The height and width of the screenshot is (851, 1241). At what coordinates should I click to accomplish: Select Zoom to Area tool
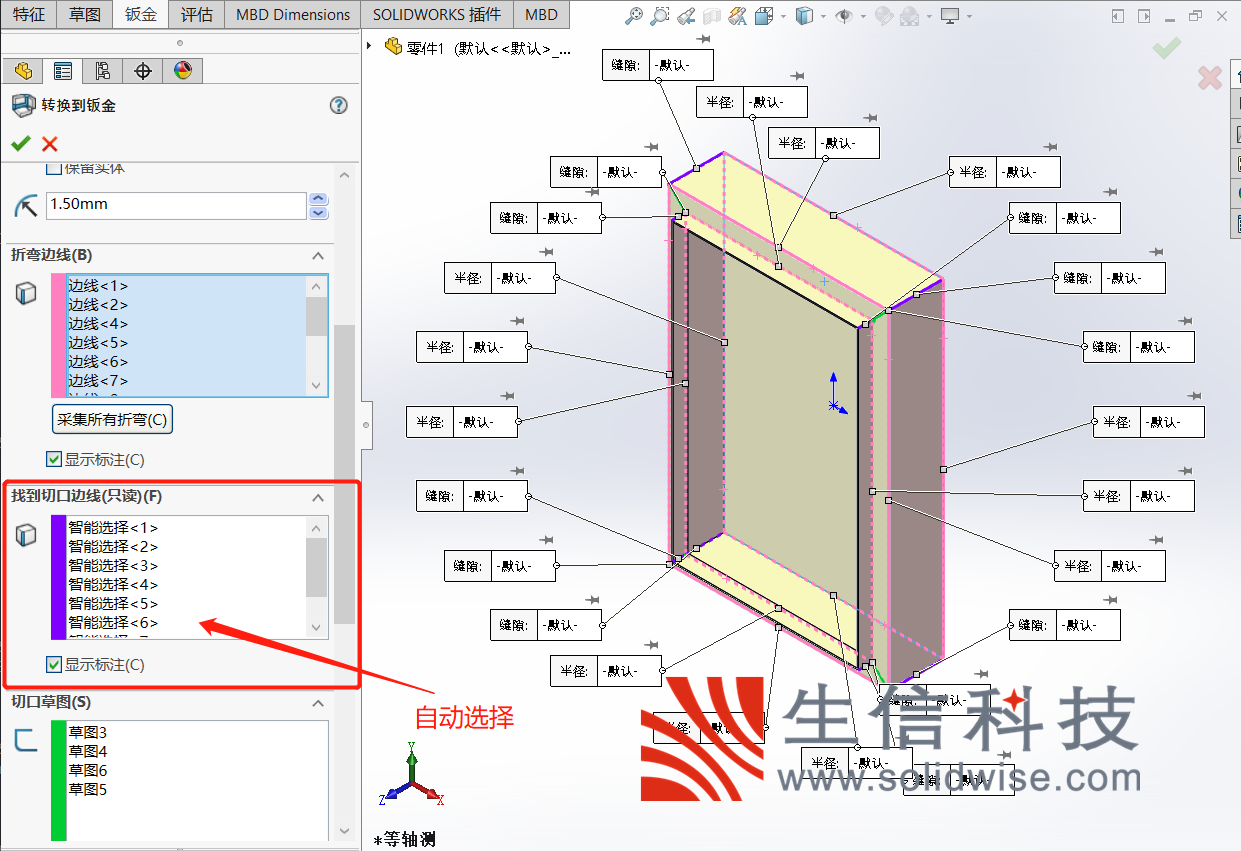(660, 15)
